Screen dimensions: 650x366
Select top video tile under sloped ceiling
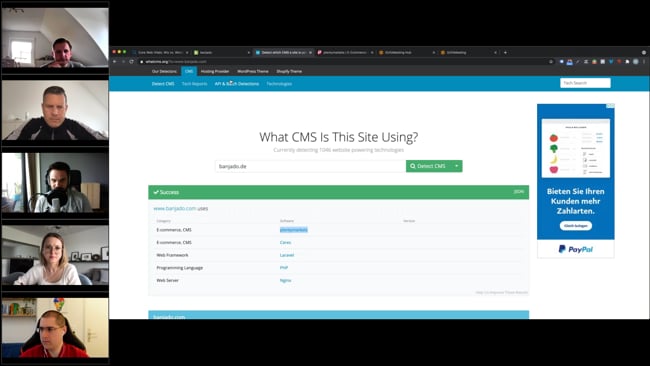pyautogui.click(x=55, y=38)
